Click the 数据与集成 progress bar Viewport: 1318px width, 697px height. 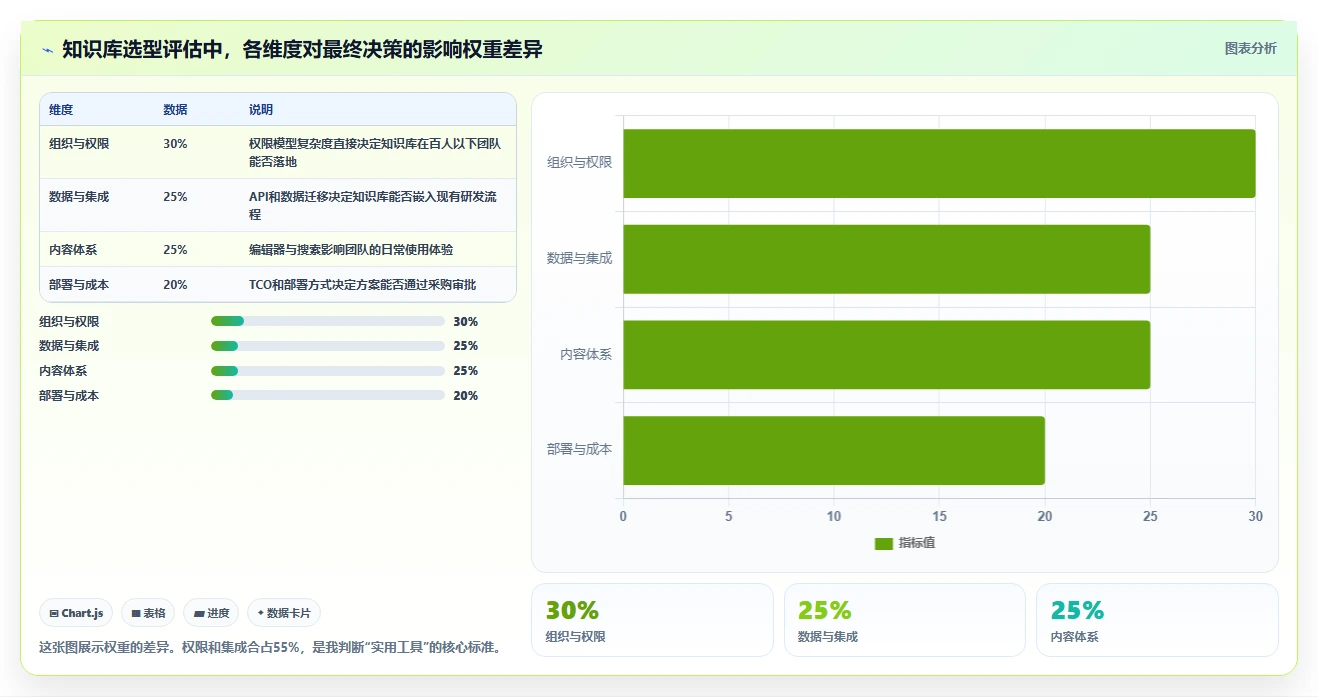(328, 346)
